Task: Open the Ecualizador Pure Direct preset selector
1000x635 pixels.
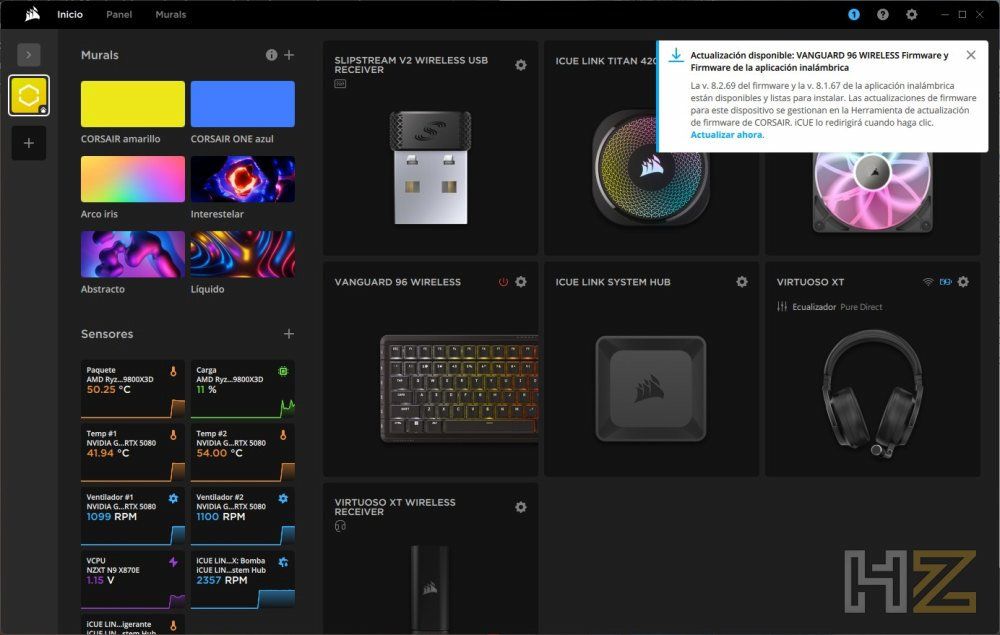Action: (x=830, y=307)
